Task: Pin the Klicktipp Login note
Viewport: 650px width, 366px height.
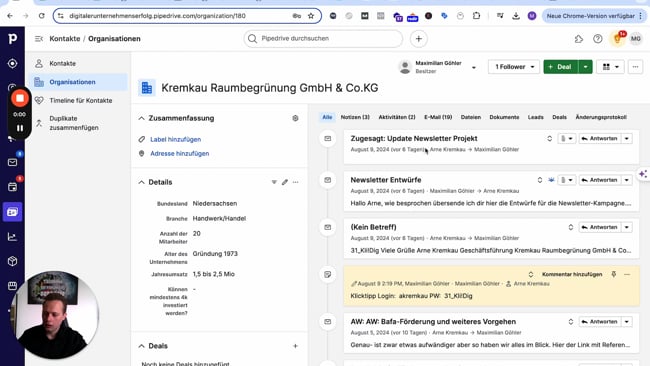Action: (x=614, y=274)
